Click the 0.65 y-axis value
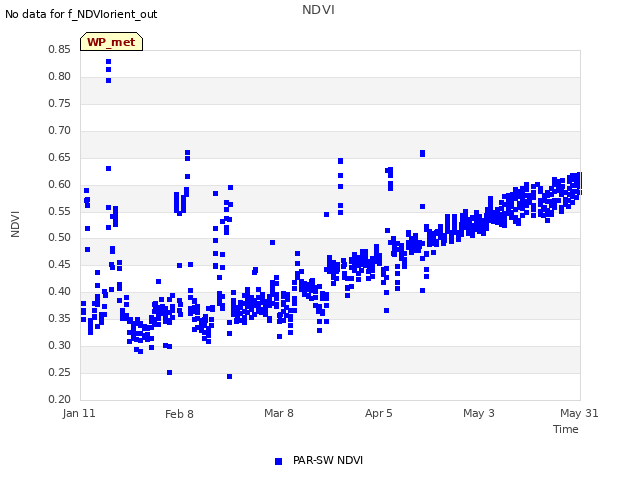The width and height of the screenshot is (640, 480). tap(60, 157)
